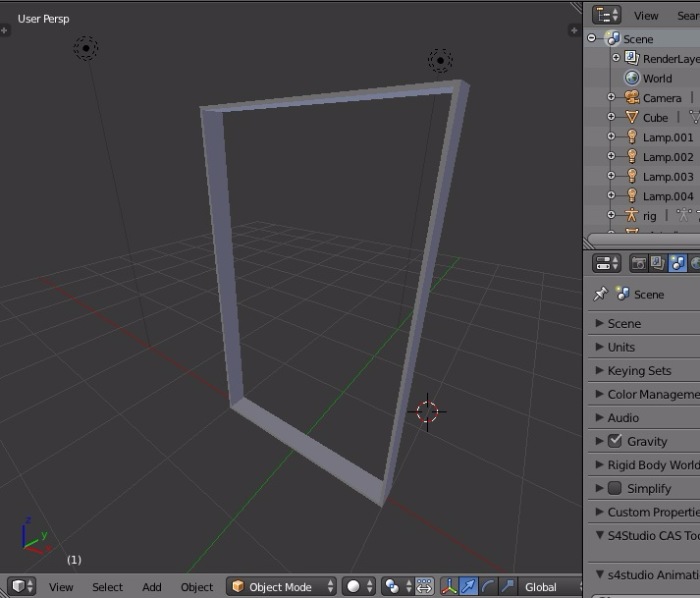Click the 3D View editor type icon
The width and height of the screenshot is (700, 598).
pyautogui.click(x=21, y=587)
